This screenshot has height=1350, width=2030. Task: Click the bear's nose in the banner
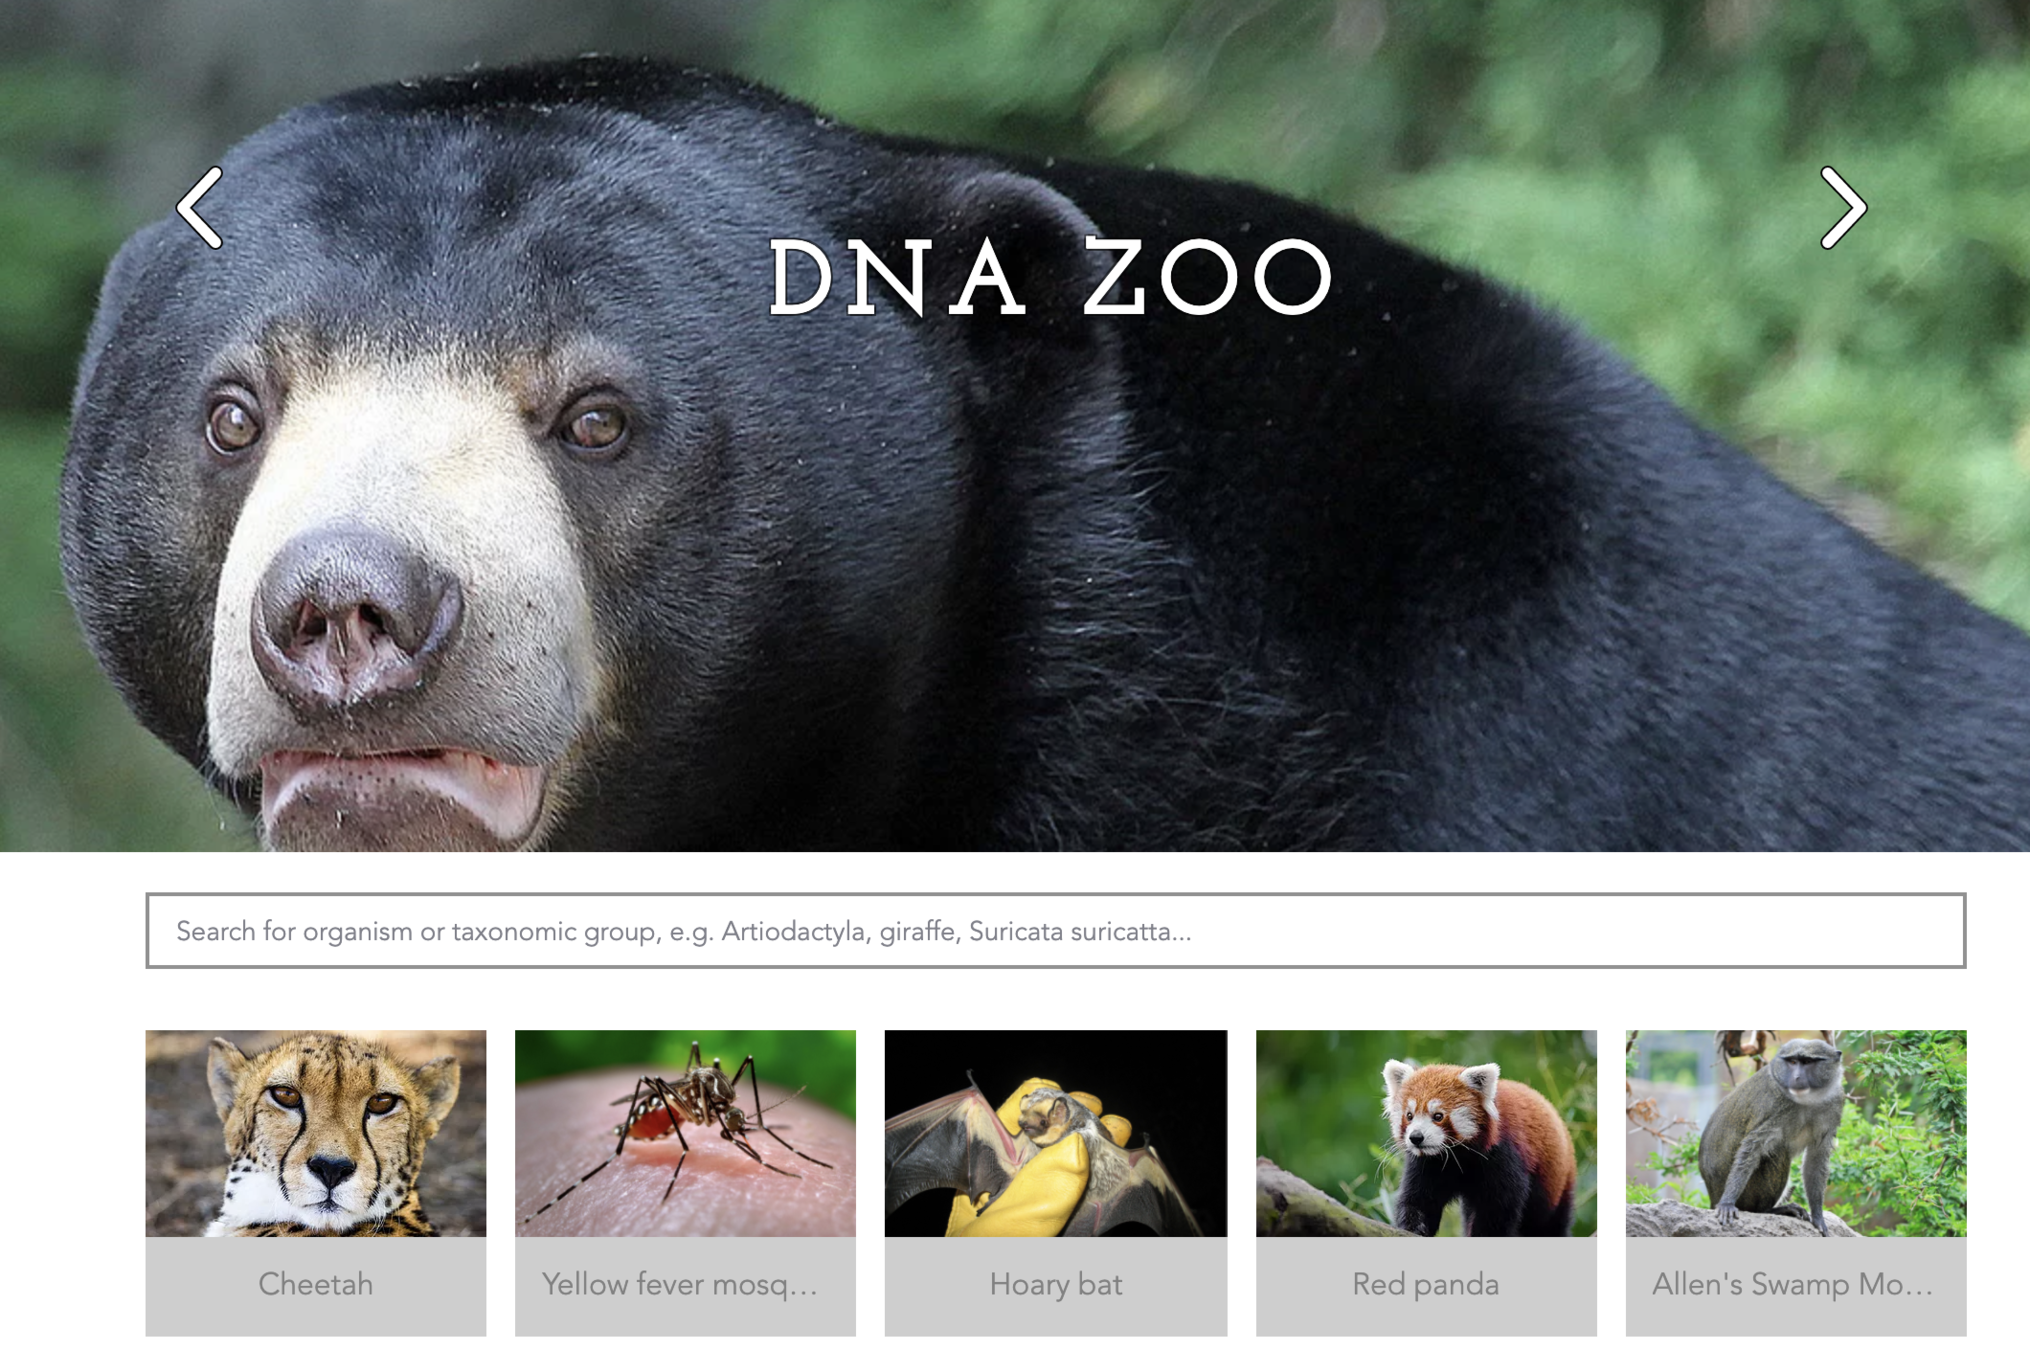(x=355, y=615)
